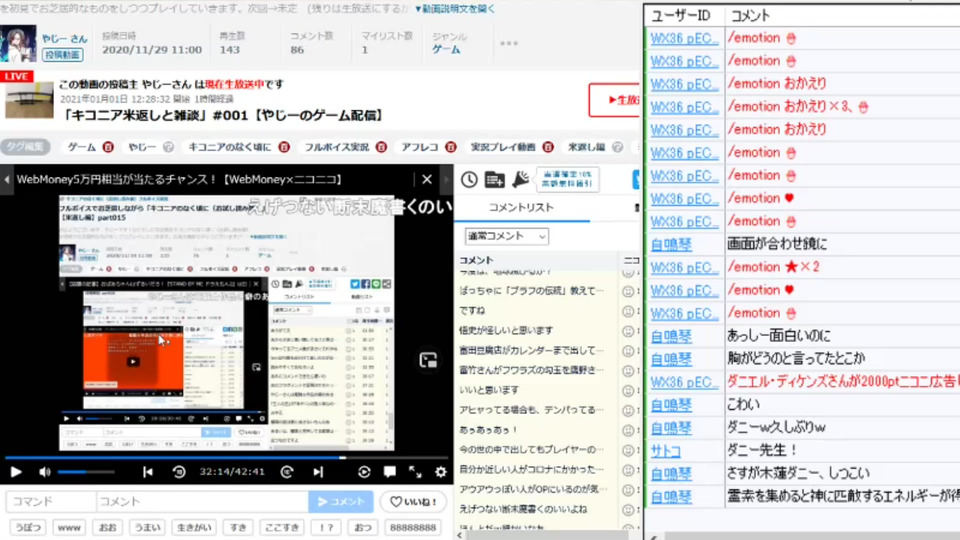Open uploader link やじー さん
Screen dimensions: 960x540
64,38
